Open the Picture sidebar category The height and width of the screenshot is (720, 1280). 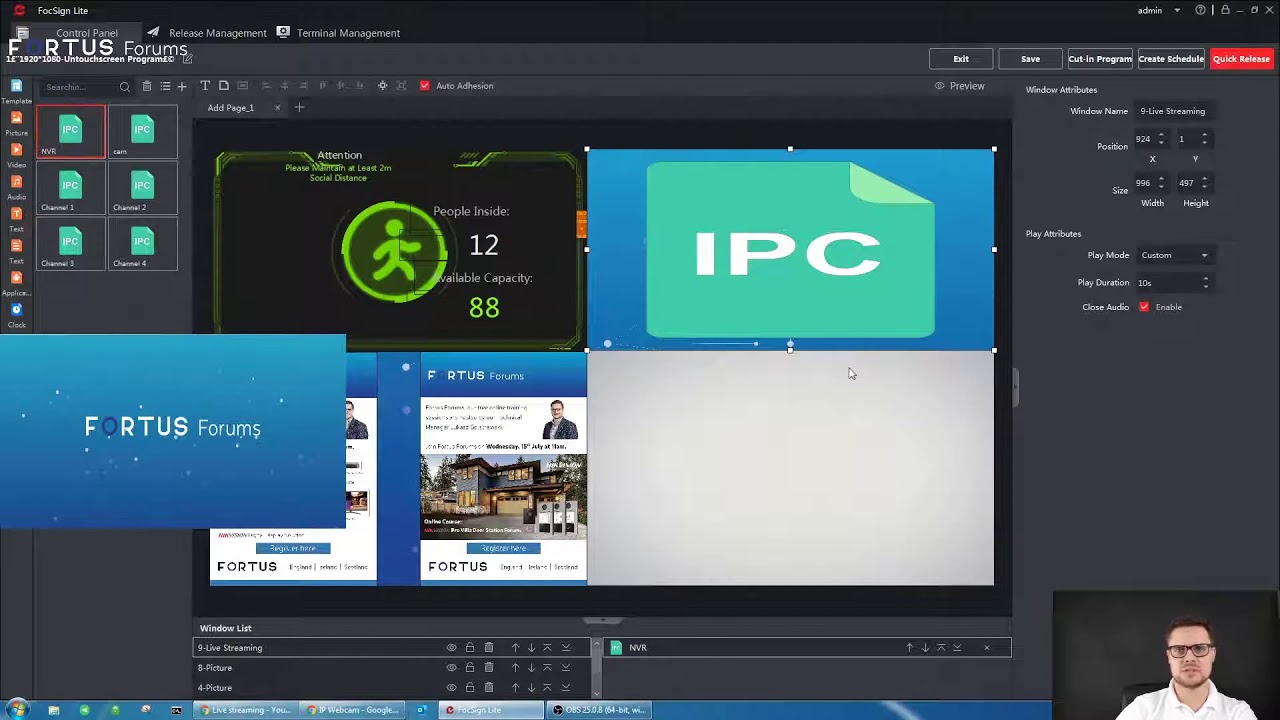16,124
